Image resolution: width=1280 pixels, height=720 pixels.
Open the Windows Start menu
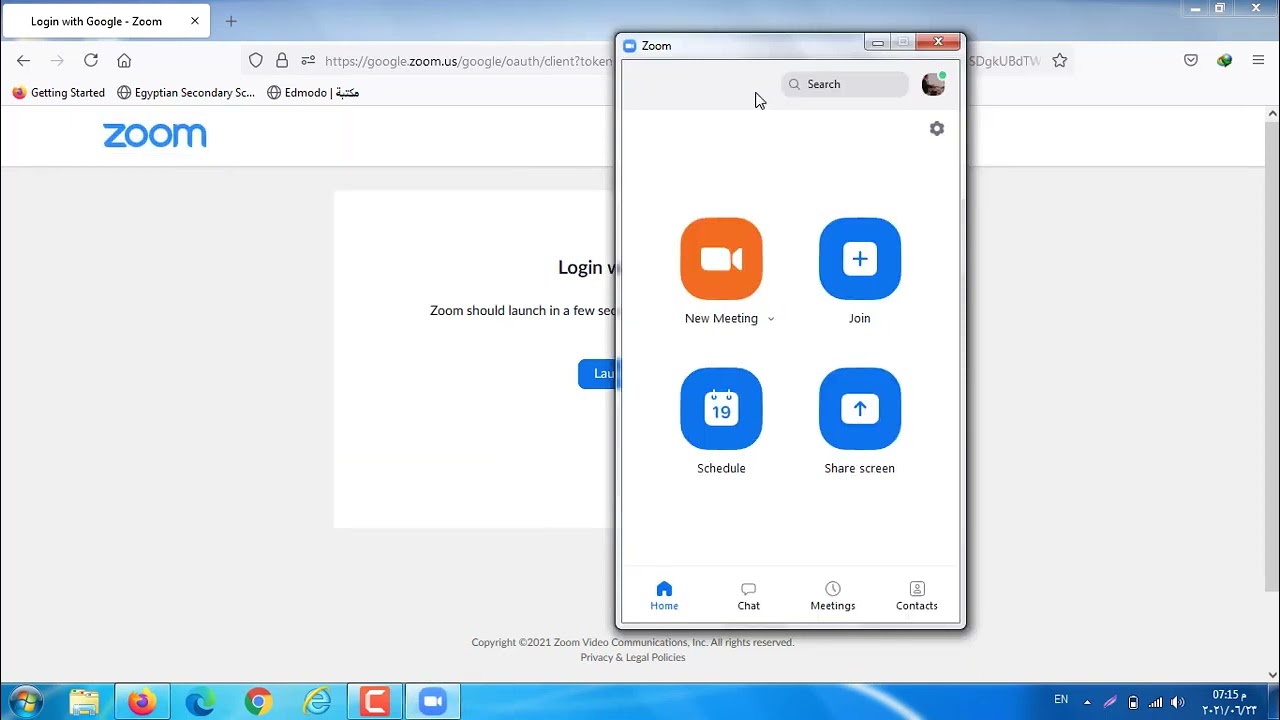click(x=27, y=702)
